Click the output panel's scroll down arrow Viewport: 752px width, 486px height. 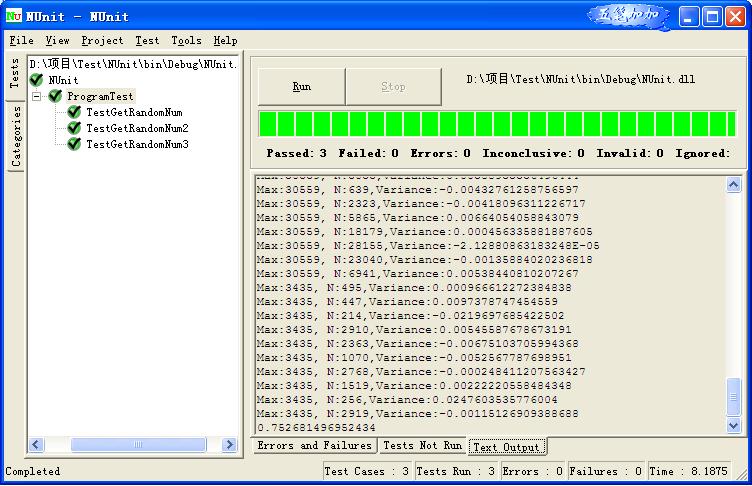tap(733, 425)
